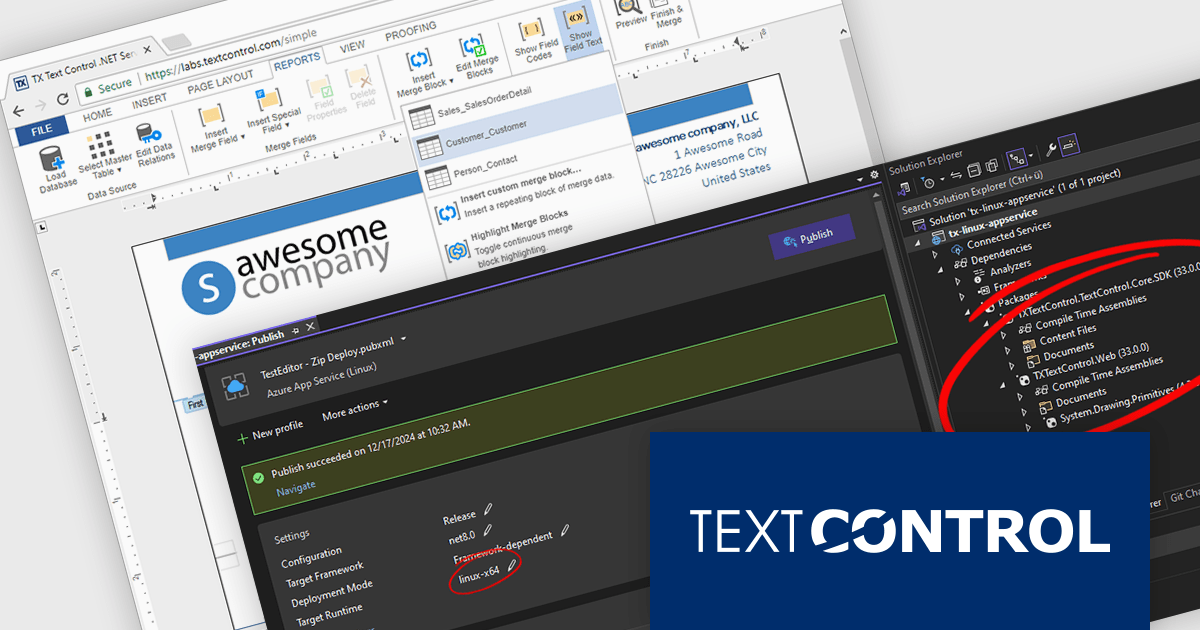1200x630 pixels.
Task: Open the More actions dropdown
Action: point(354,410)
